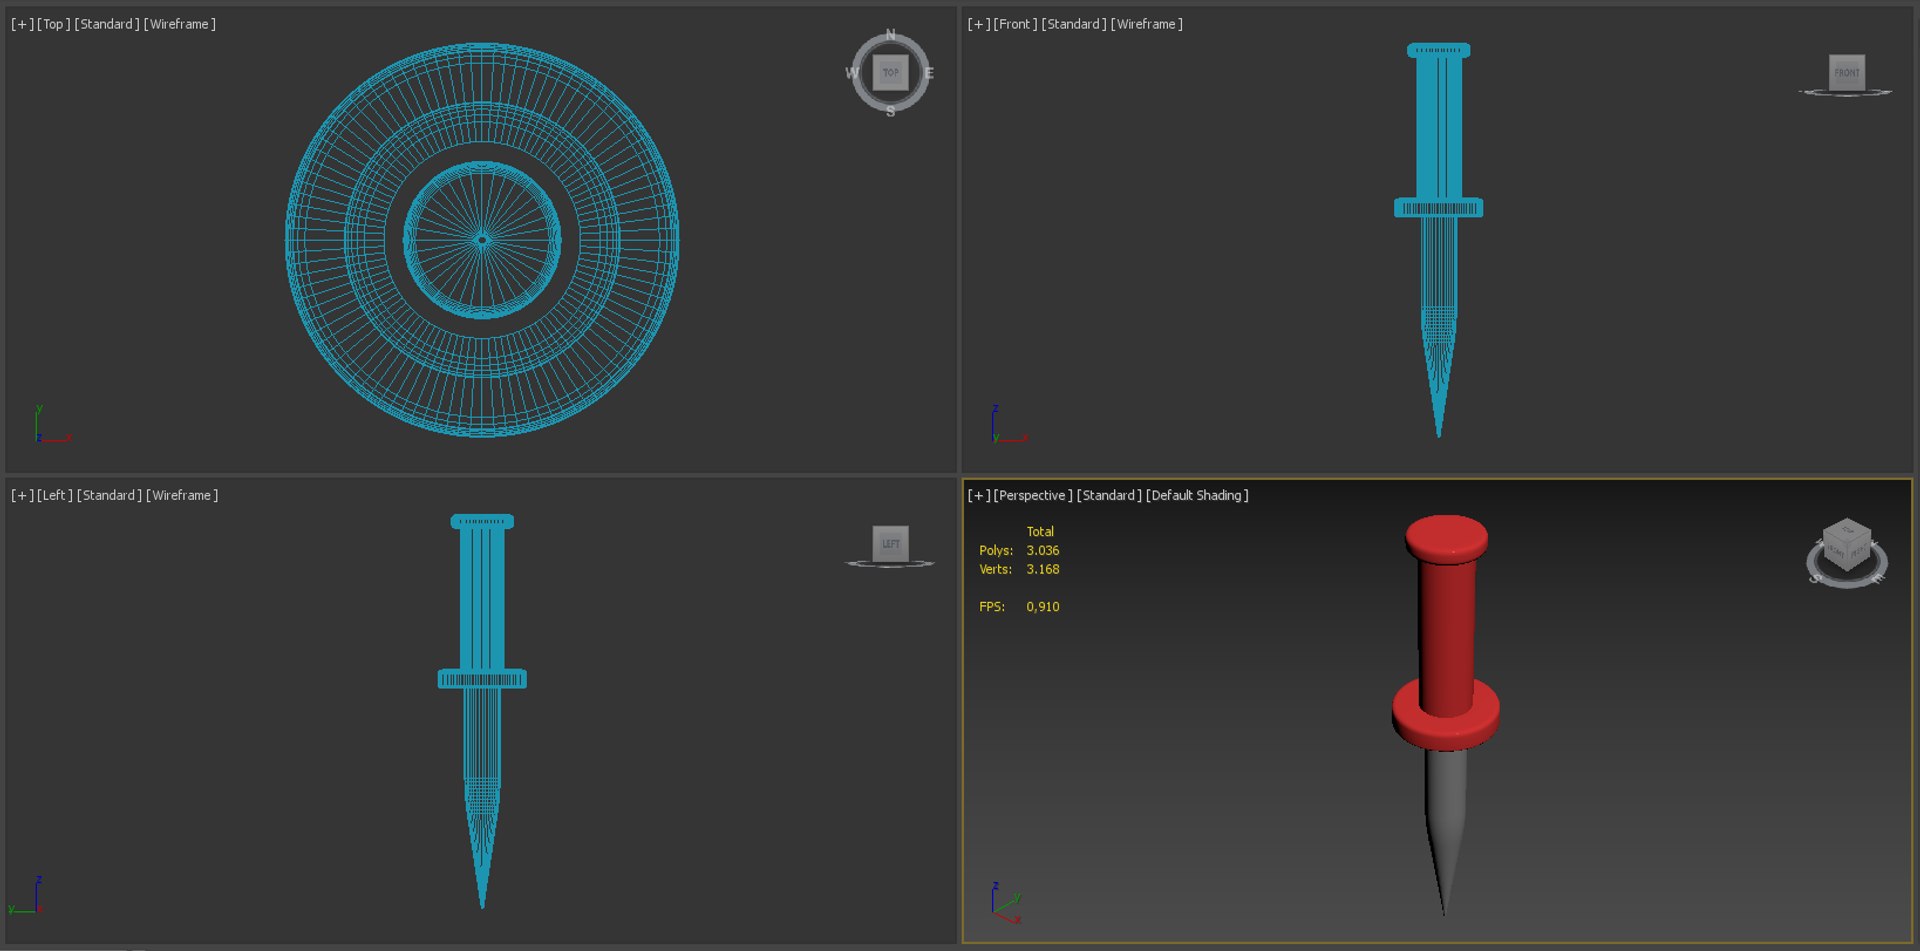Viewport: 1920px width, 951px height.
Task: Open the [Standard] menu in Top viewport
Action: point(107,24)
